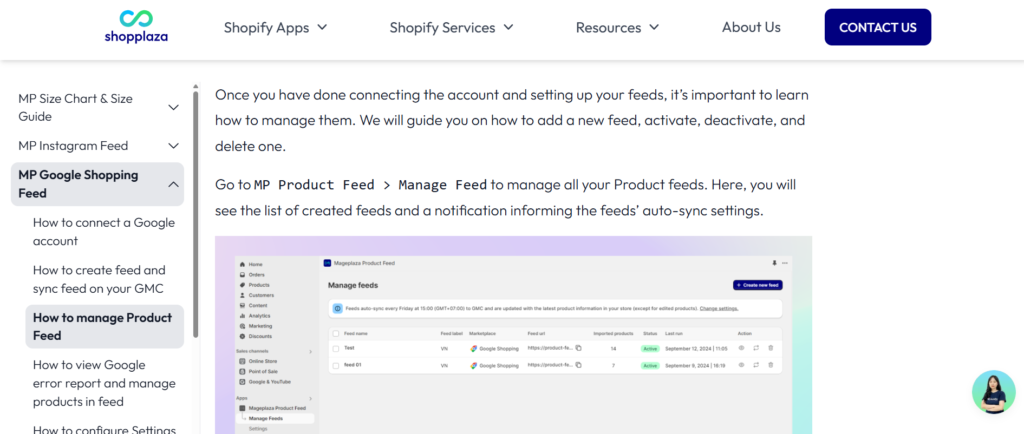Expand Apps chevron in screenshot sidebar
This screenshot has width=1024, height=434.
click(311, 398)
